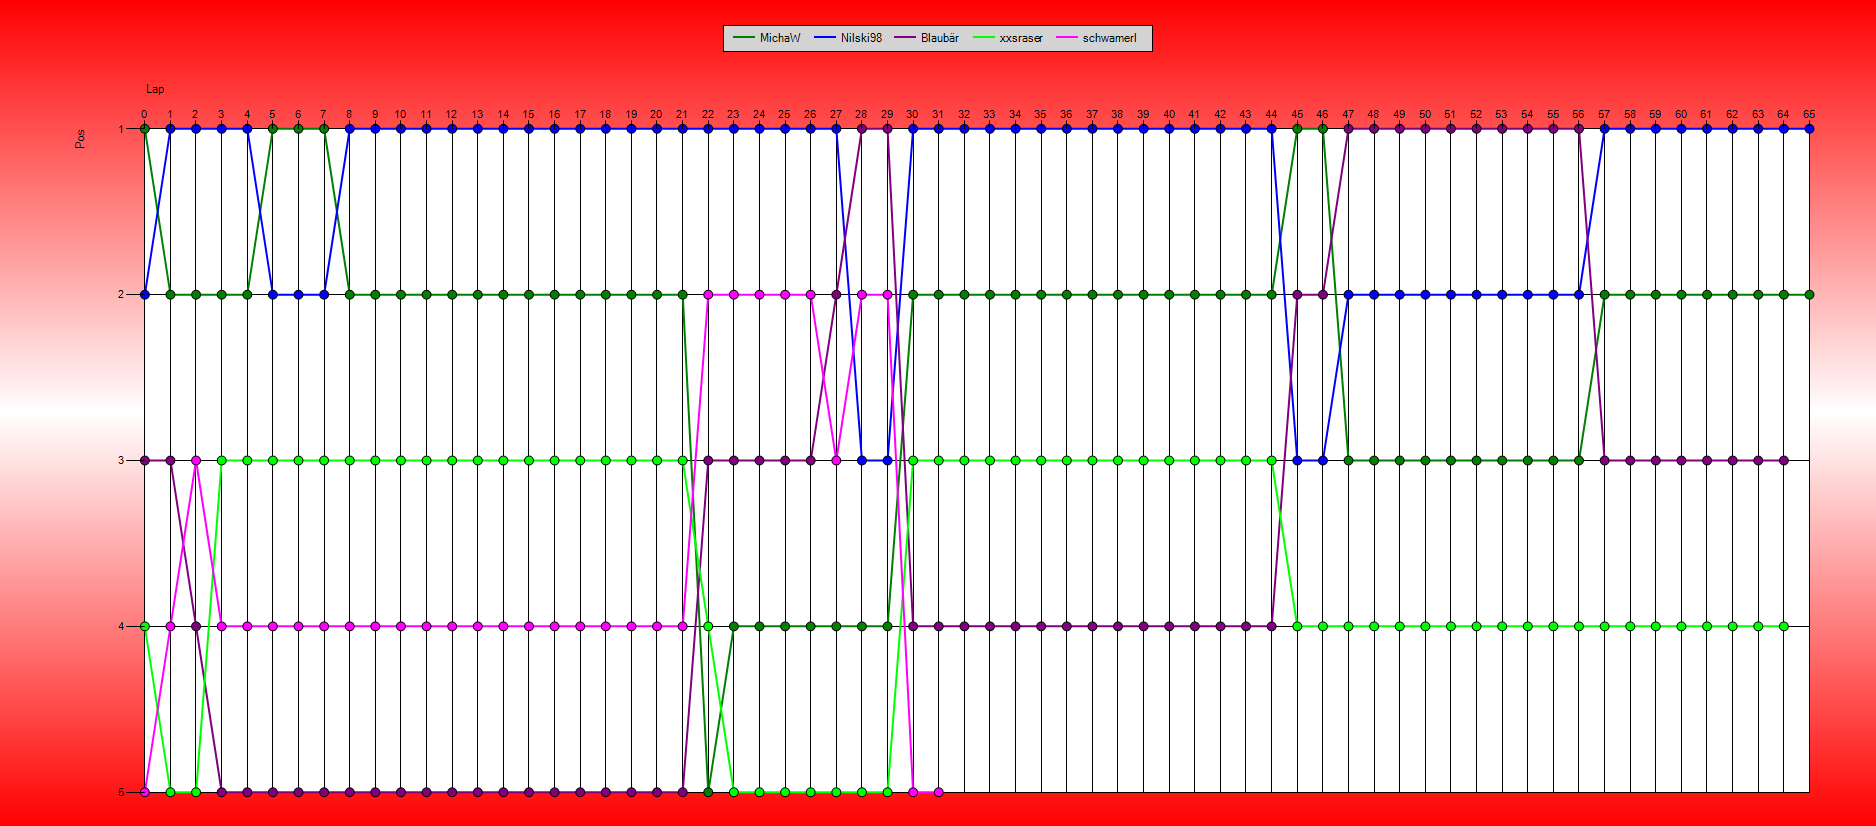Screen dimensions: 1876x826
Task: Click Nilski98's marker at lap 47, position 2
Action: pyautogui.click(x=1348, y=295)
